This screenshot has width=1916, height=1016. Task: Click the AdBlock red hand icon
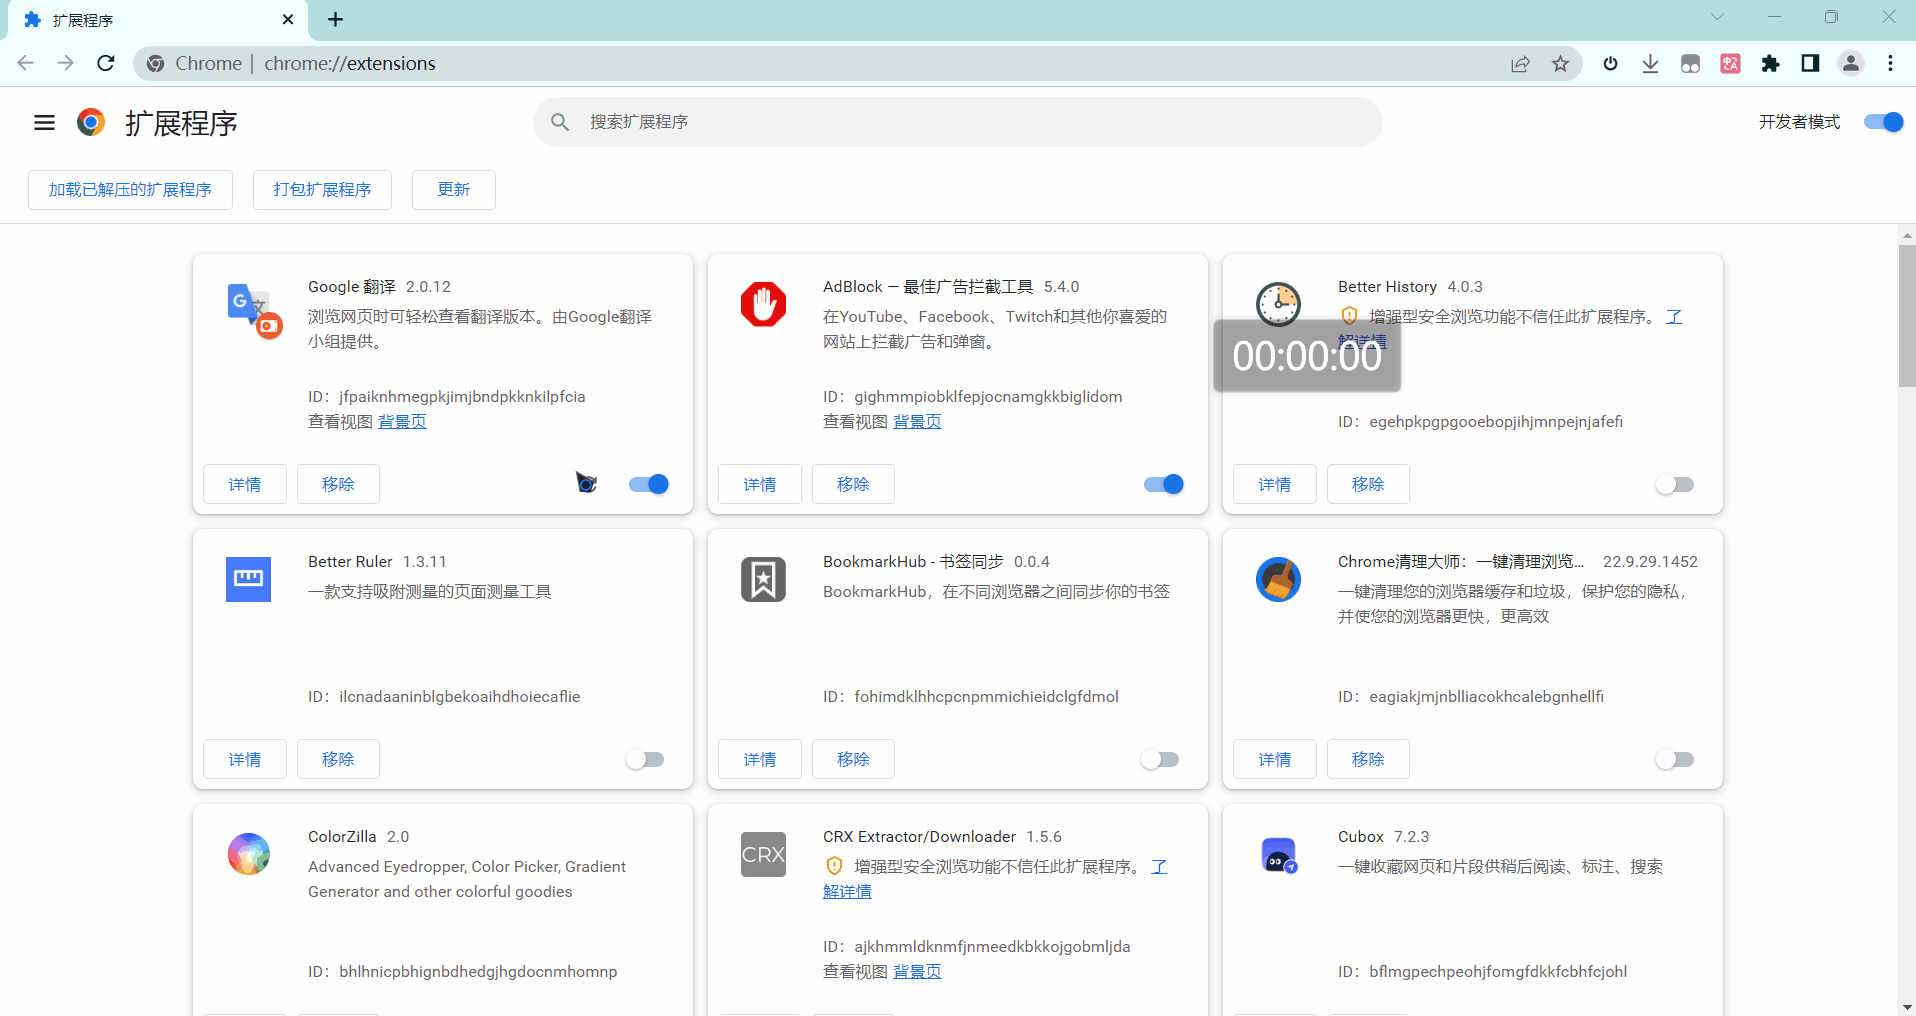point(763,304)
